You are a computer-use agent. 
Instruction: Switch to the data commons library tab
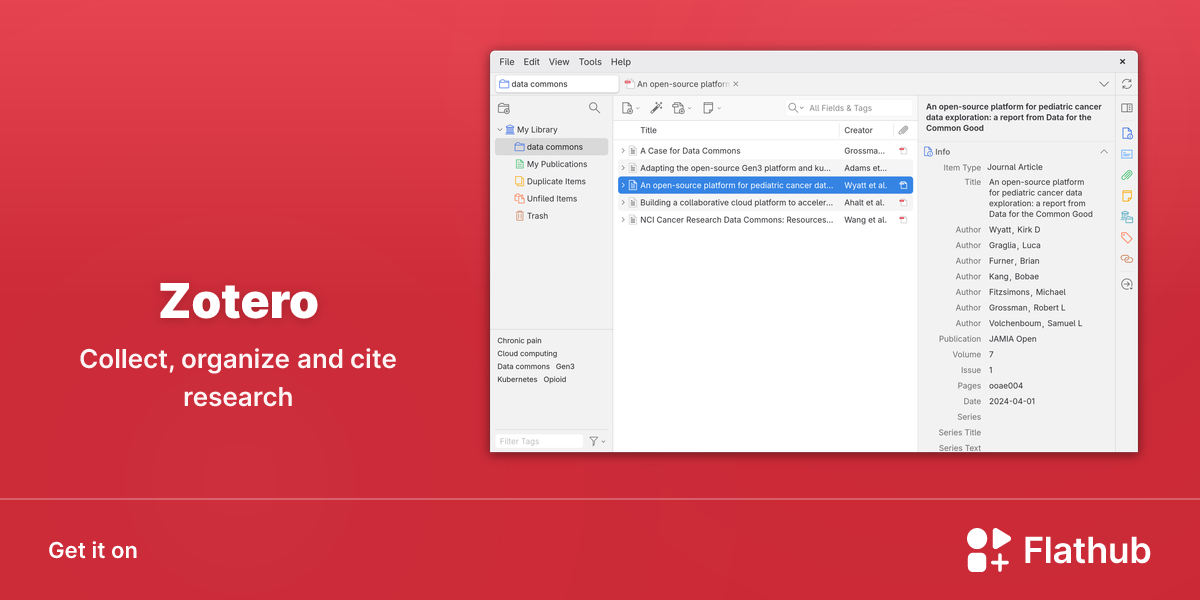[x=557, y=84]
